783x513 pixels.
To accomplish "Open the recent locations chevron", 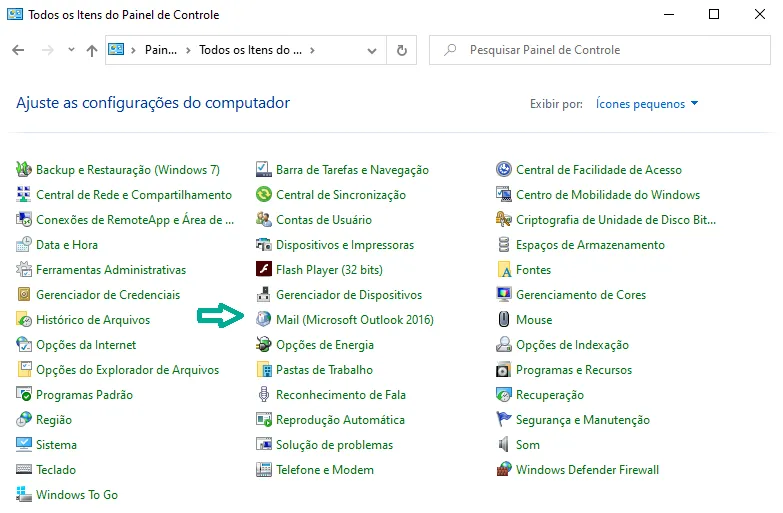I will pyautogui.click(x=71, y=49).
